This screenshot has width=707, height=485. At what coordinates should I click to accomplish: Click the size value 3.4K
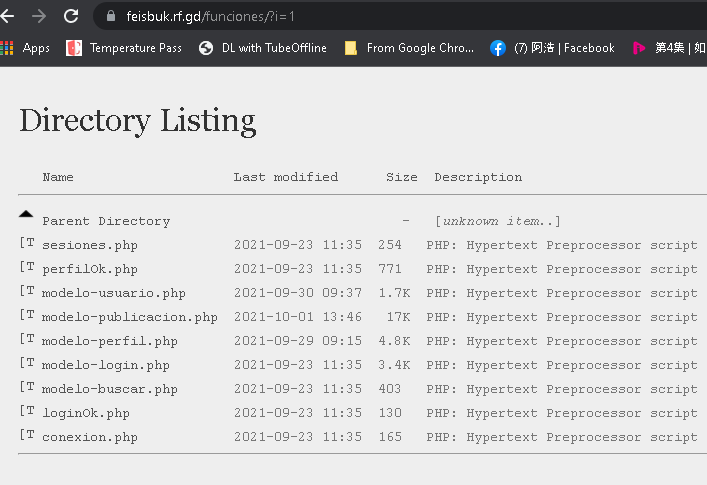[x=395, y=365]
